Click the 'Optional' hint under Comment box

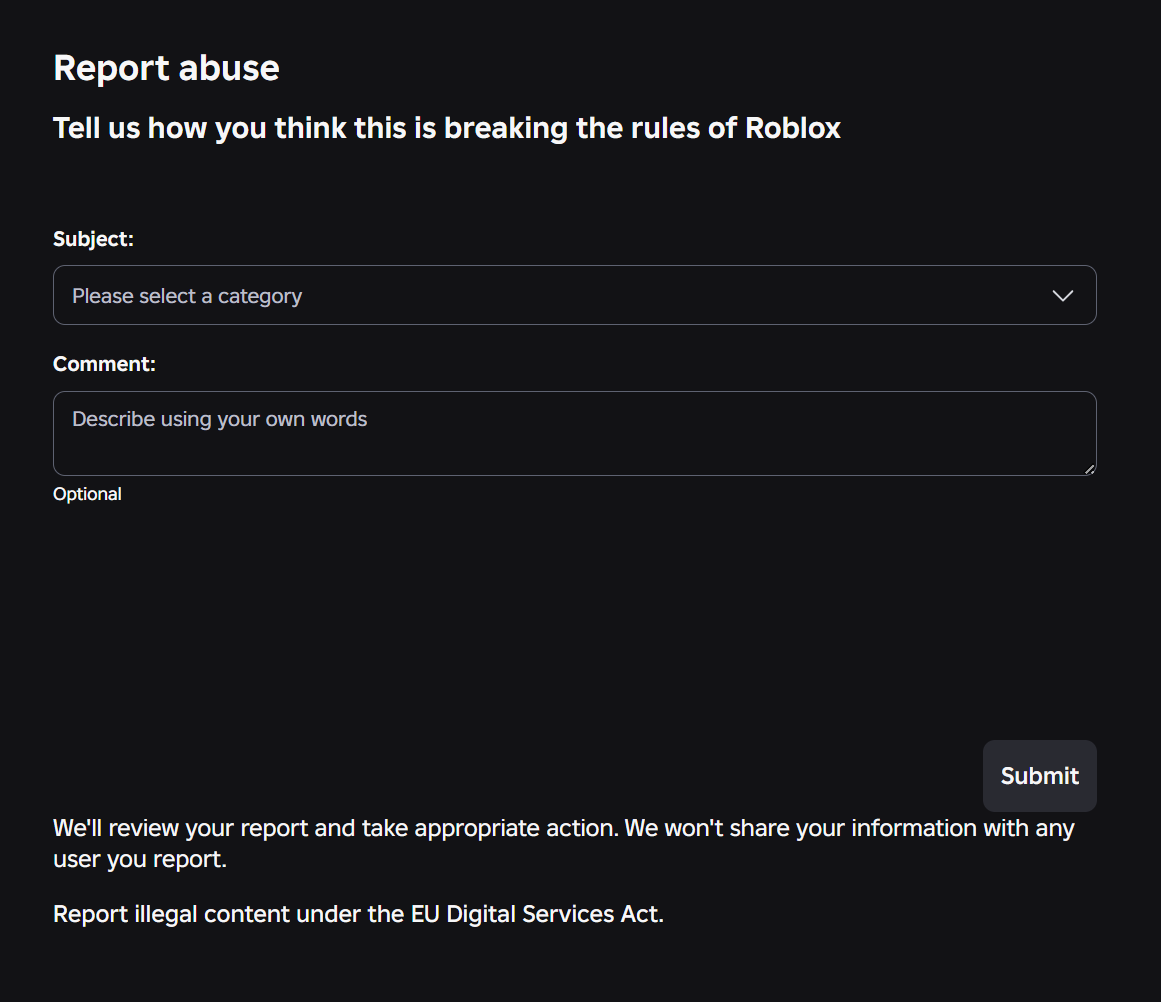87,494
